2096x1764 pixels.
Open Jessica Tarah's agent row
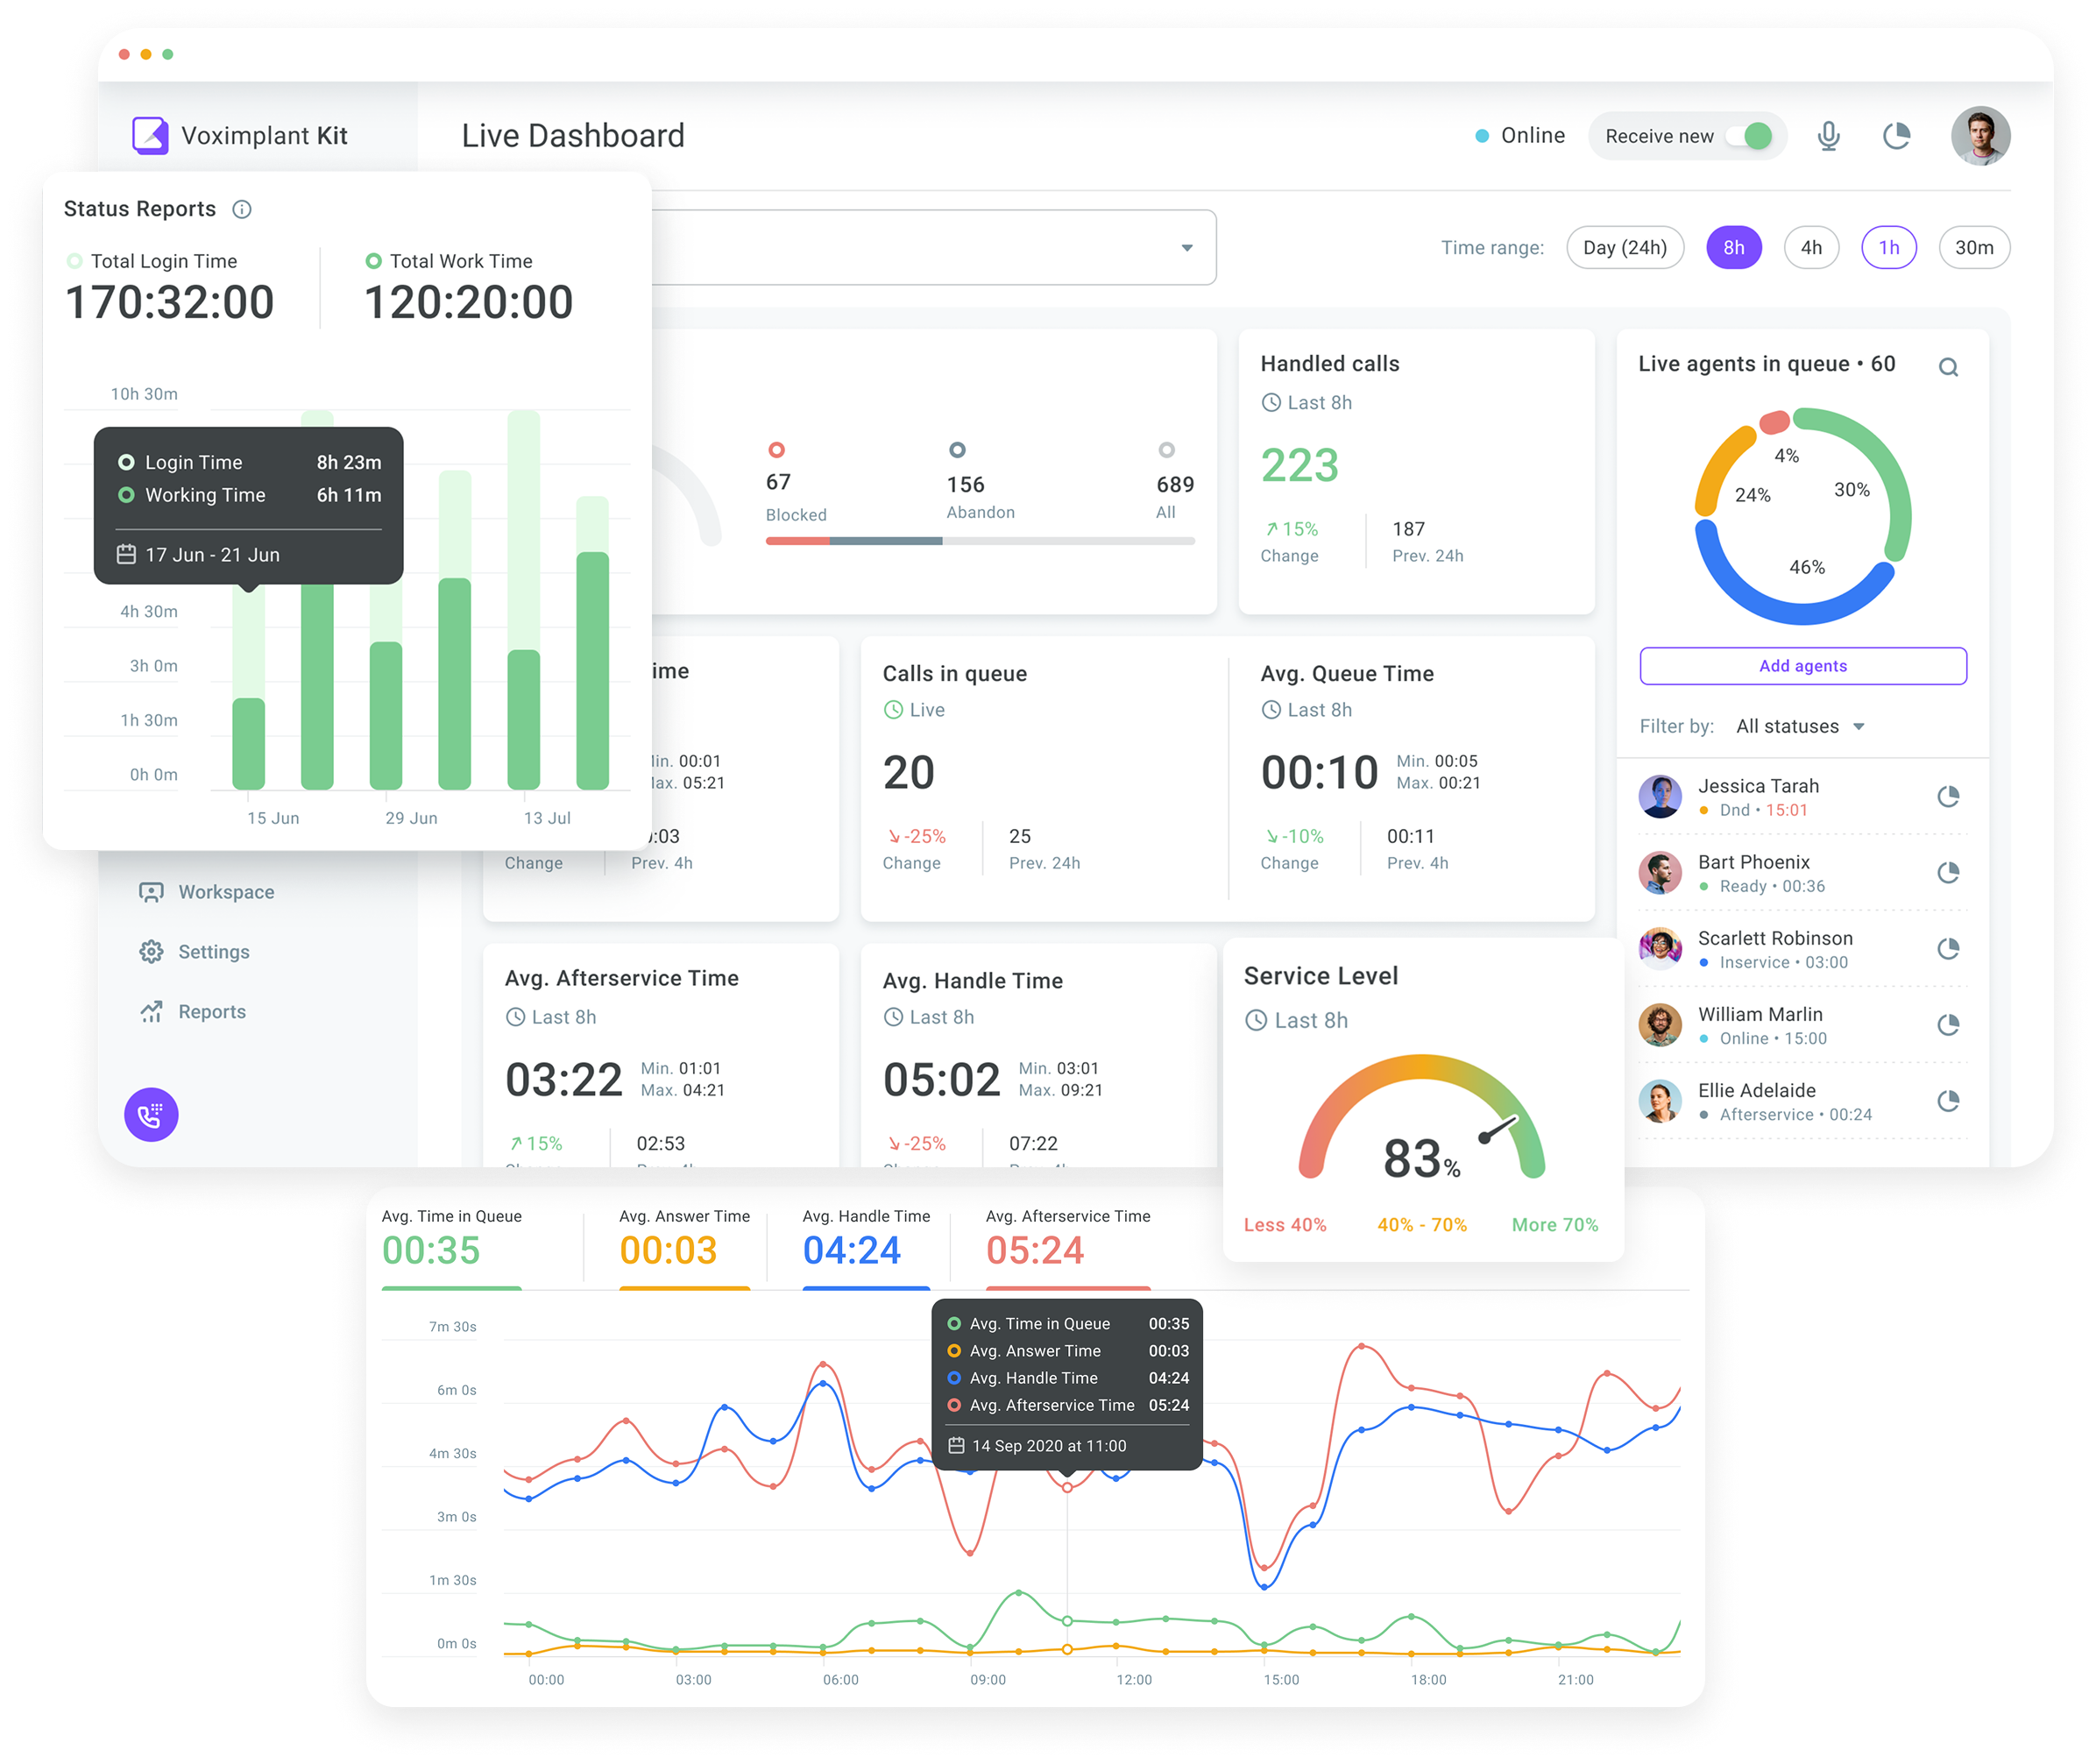tap(1802, 797)
